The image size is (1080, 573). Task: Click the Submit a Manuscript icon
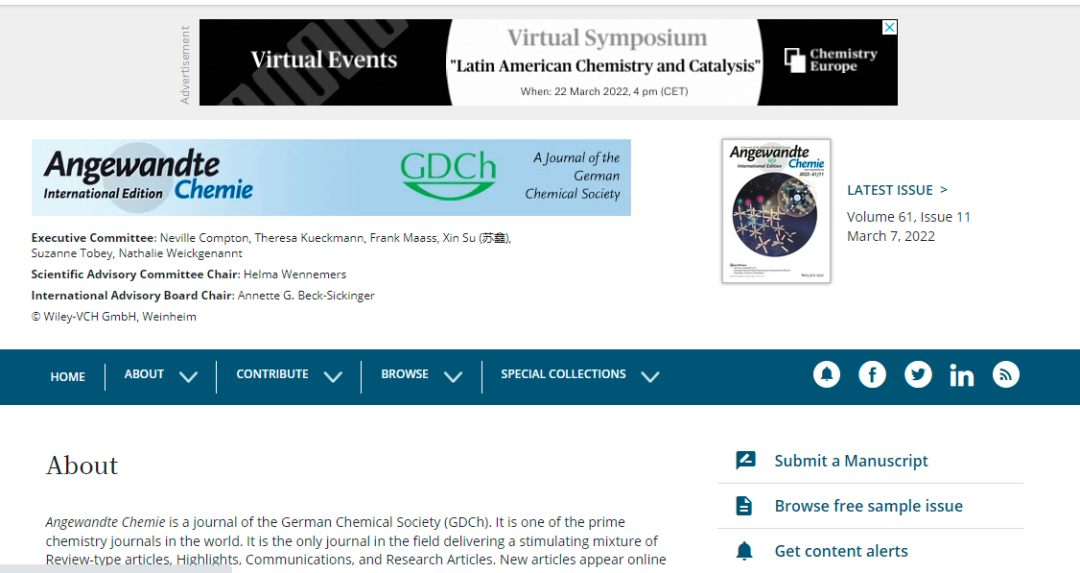(745, 460)
